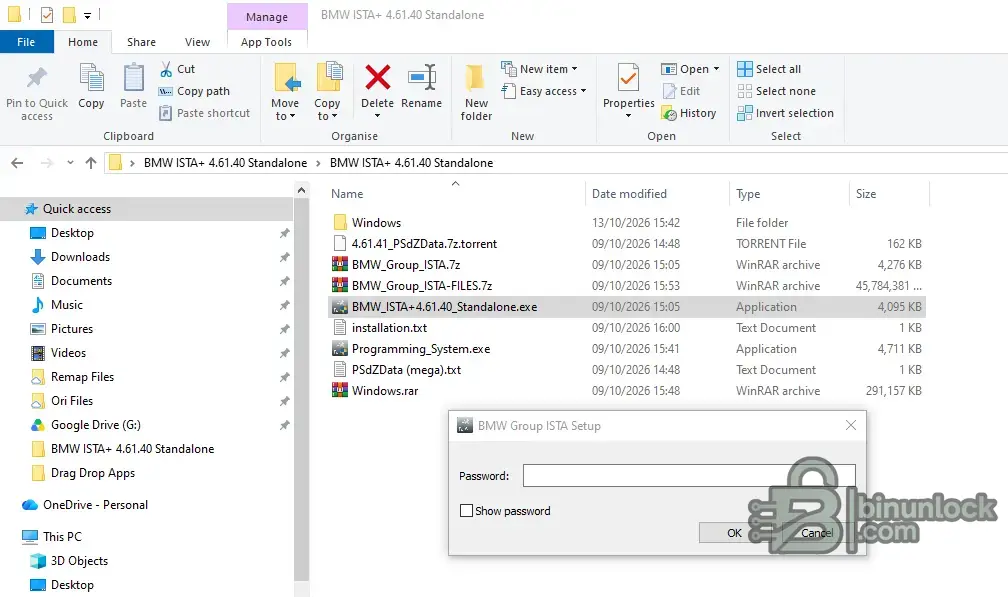Close the BMW Group ISTA Setup dialog
This screenshot has height=597, width=1008.
[x=850, y=425]
